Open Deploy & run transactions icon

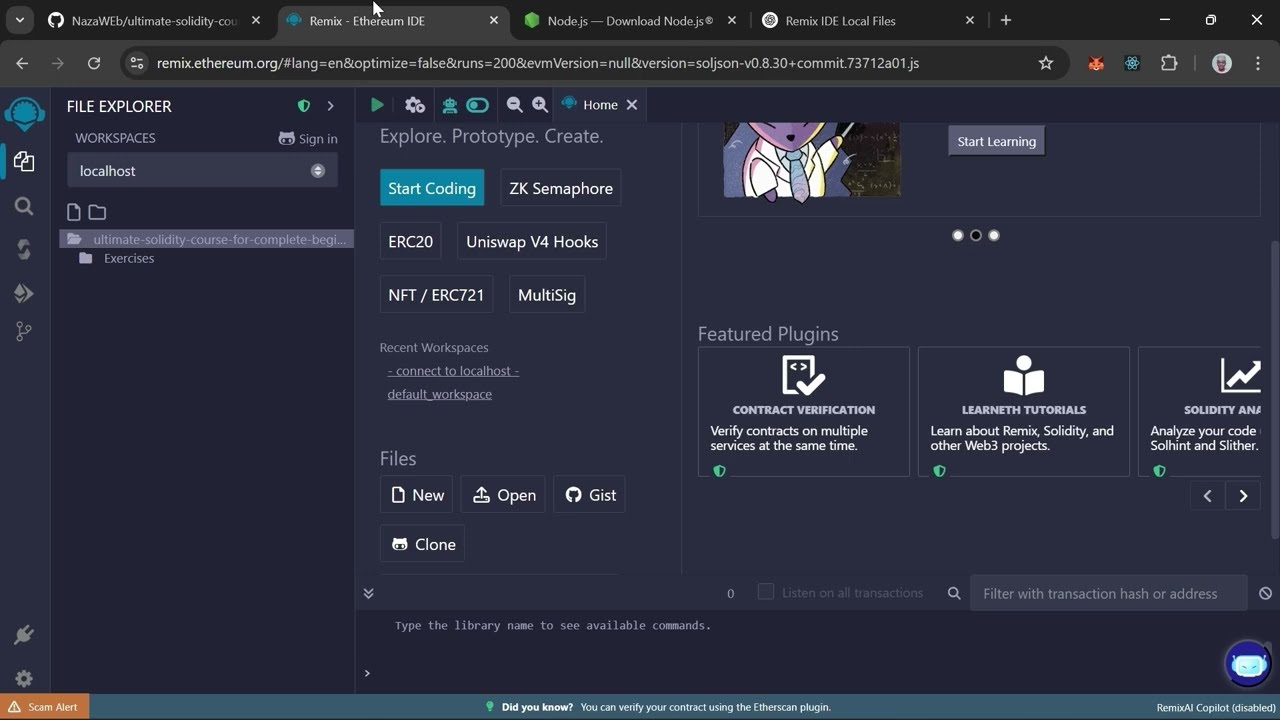[24, 293]
